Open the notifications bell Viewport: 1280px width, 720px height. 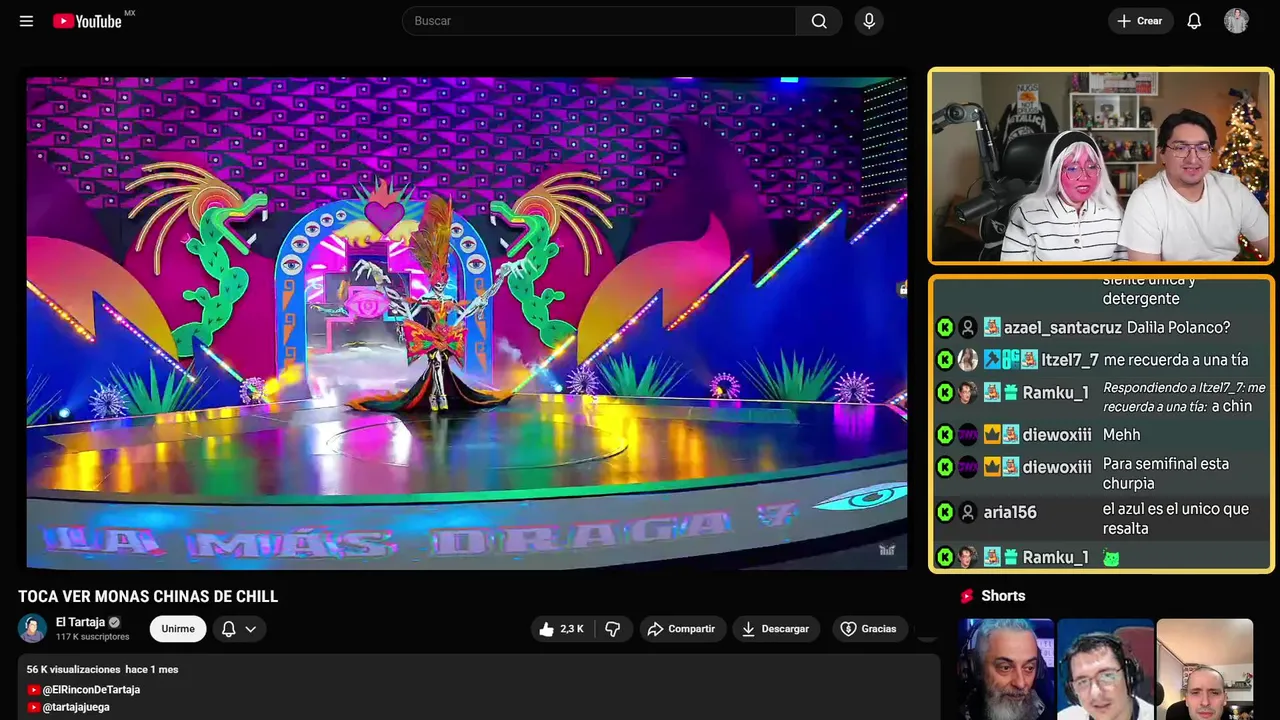point(1194,21)
